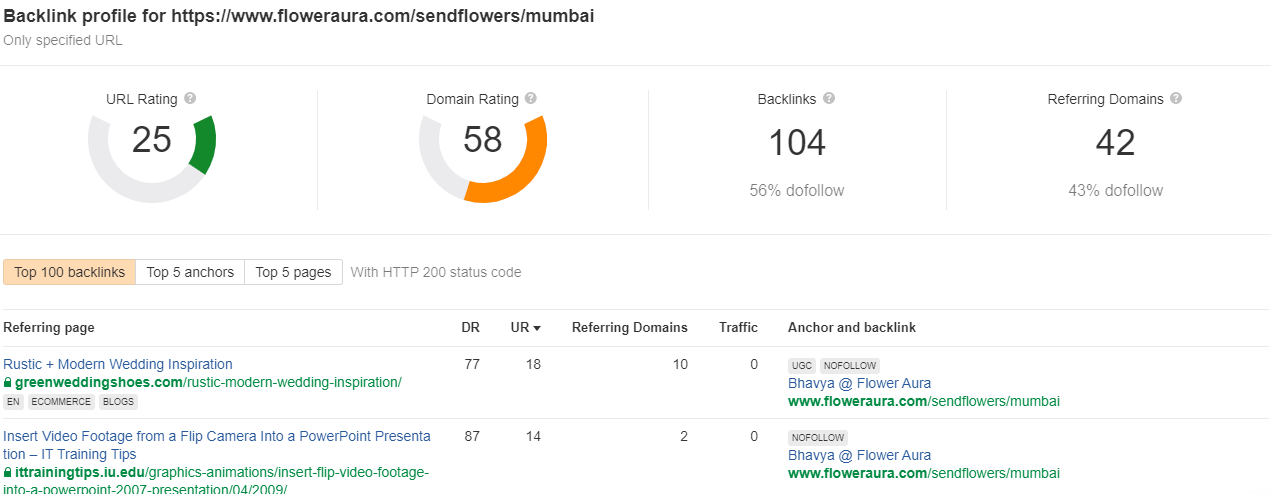Click the Domain Rating help icon

tap(531, 99)
